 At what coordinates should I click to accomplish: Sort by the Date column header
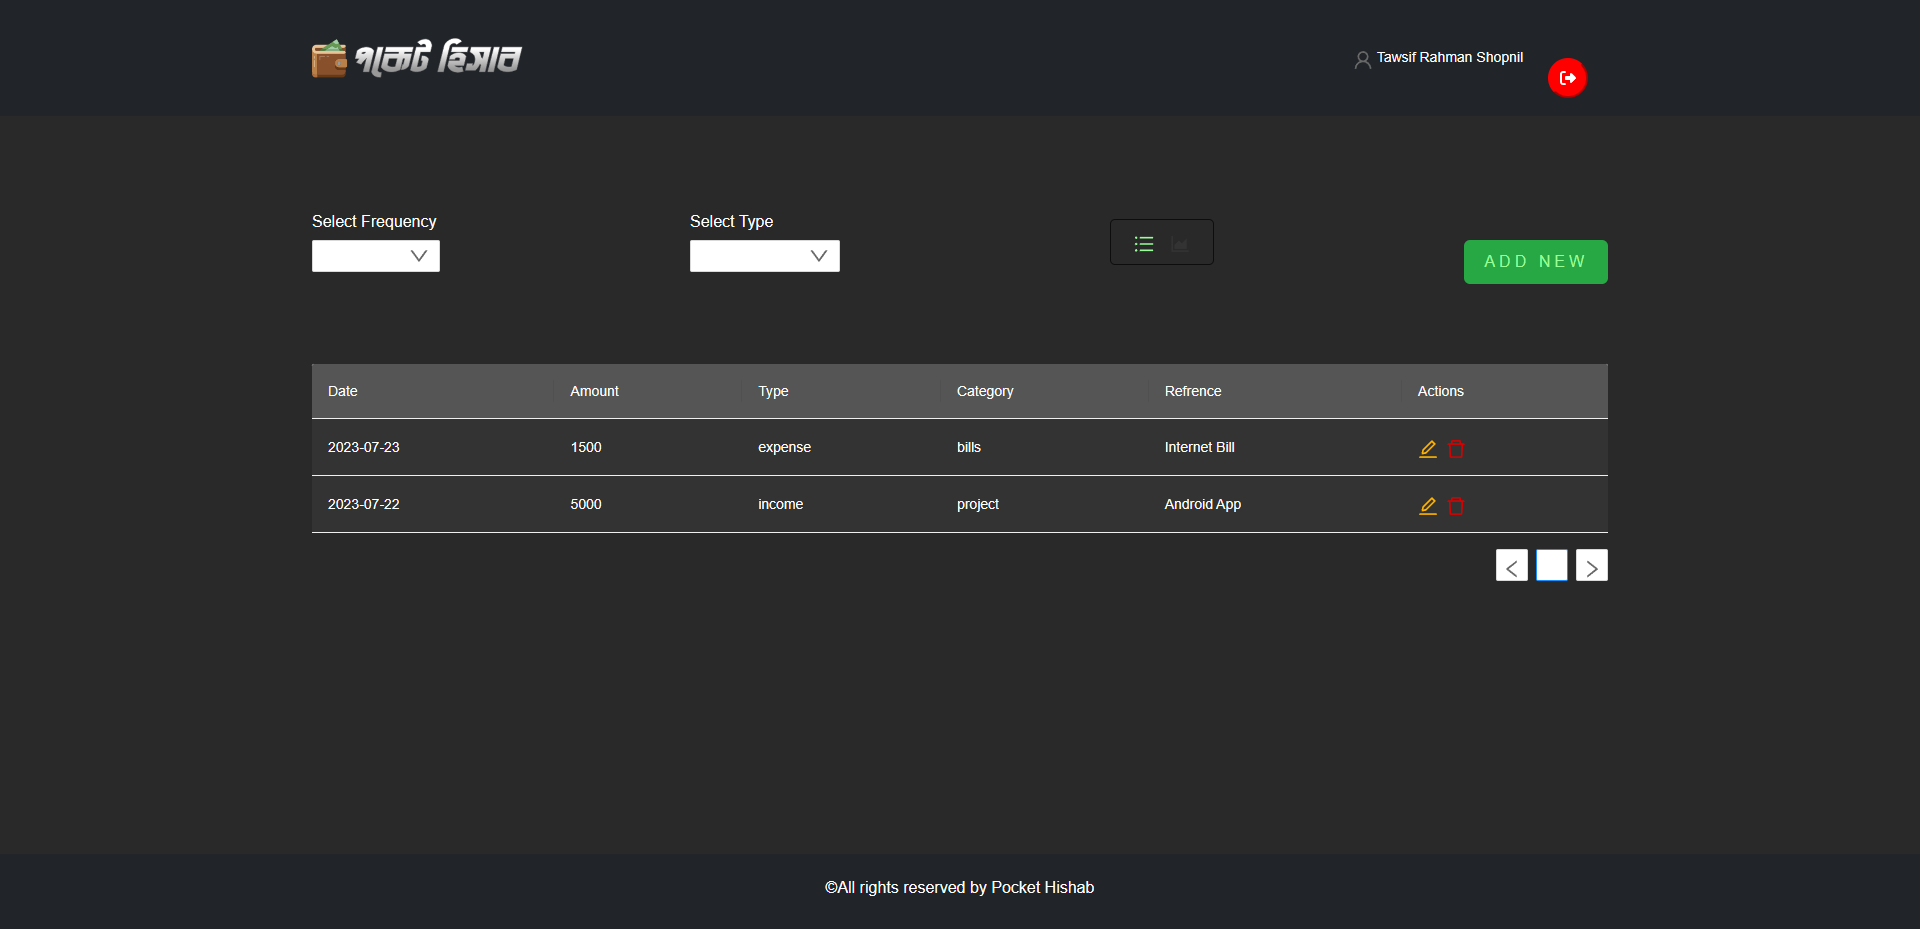(342, 391)
